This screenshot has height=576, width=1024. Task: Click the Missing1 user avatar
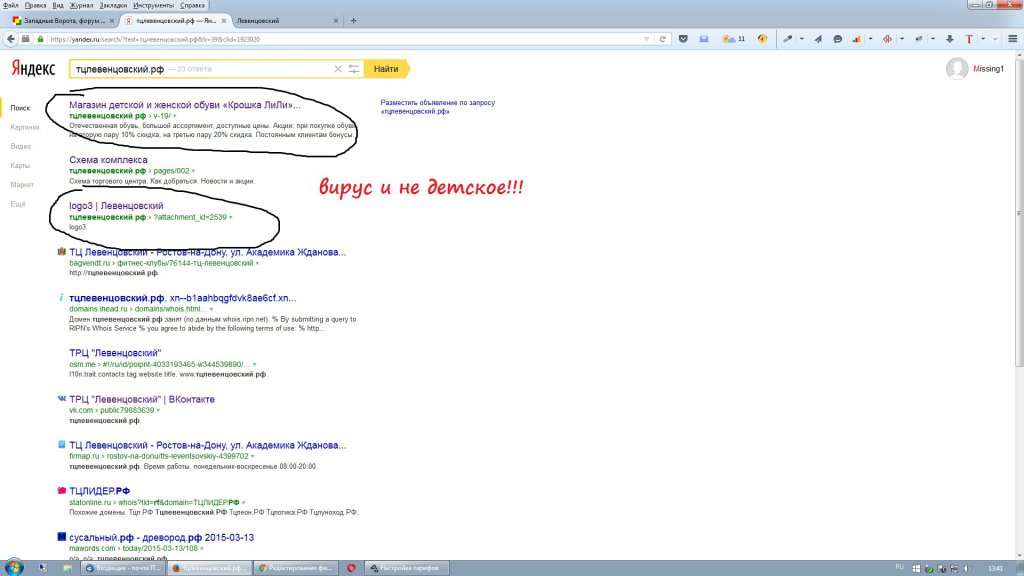tap(957, 69)
